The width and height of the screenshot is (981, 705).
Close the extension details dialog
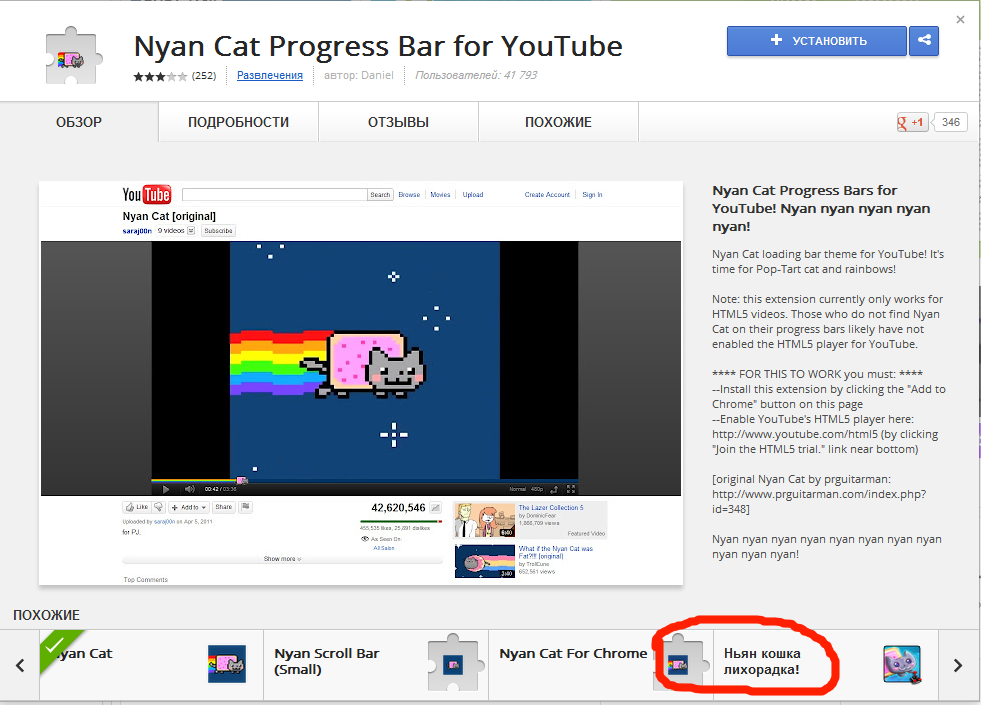[960, 20]
